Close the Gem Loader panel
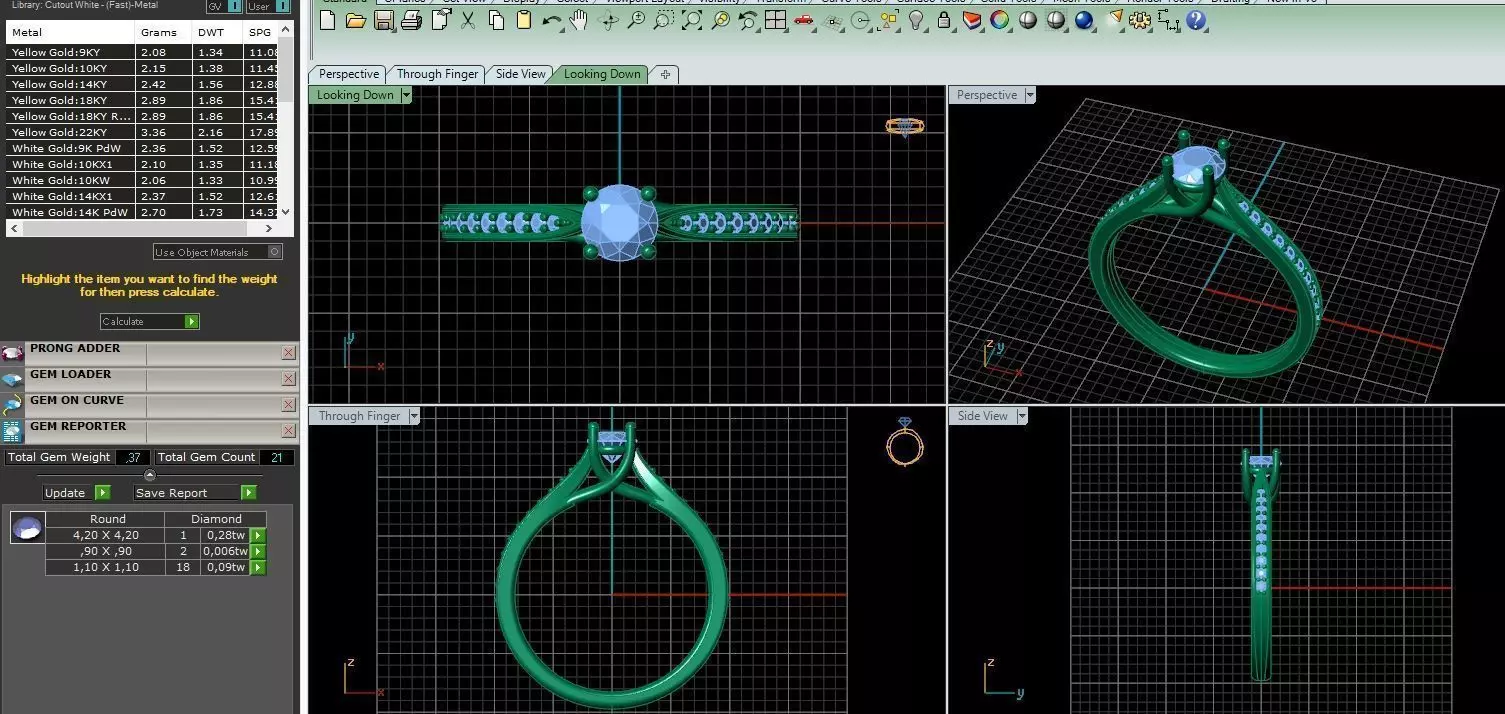This screenshot has width=1505, height=714. click(289, 379)
